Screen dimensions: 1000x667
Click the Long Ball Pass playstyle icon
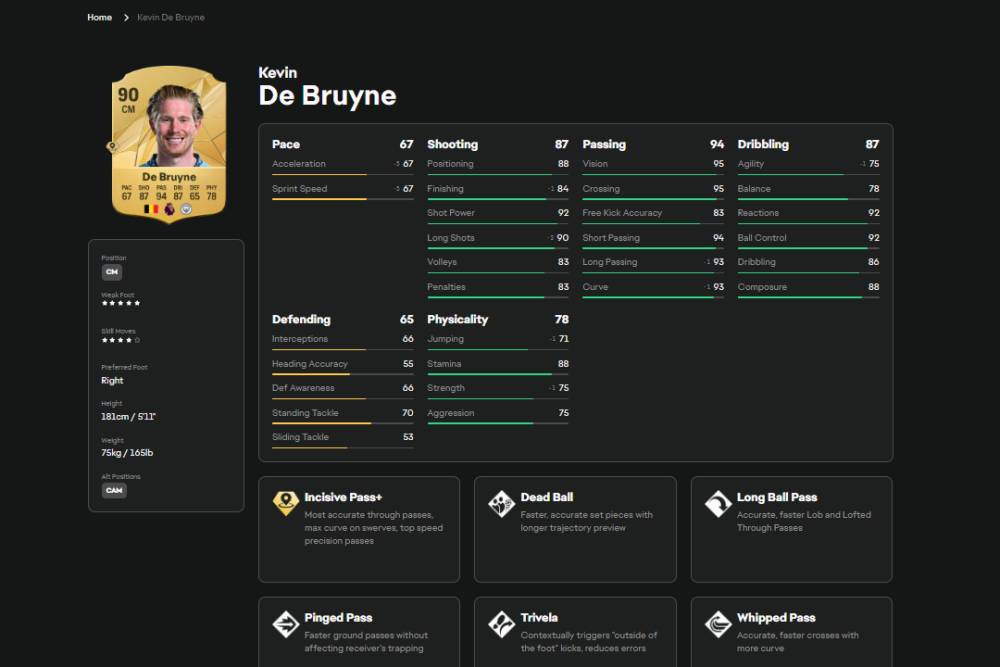point(717,503)
